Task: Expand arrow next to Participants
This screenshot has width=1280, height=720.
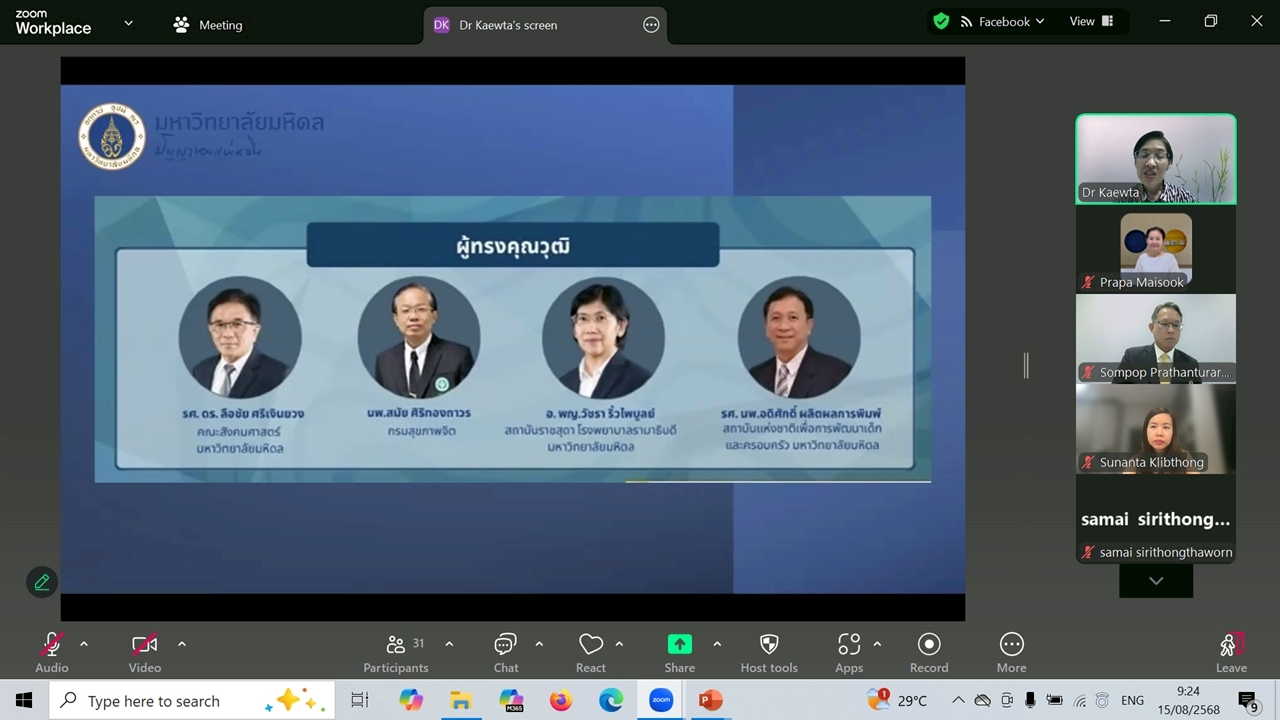Action: point(449,644)
